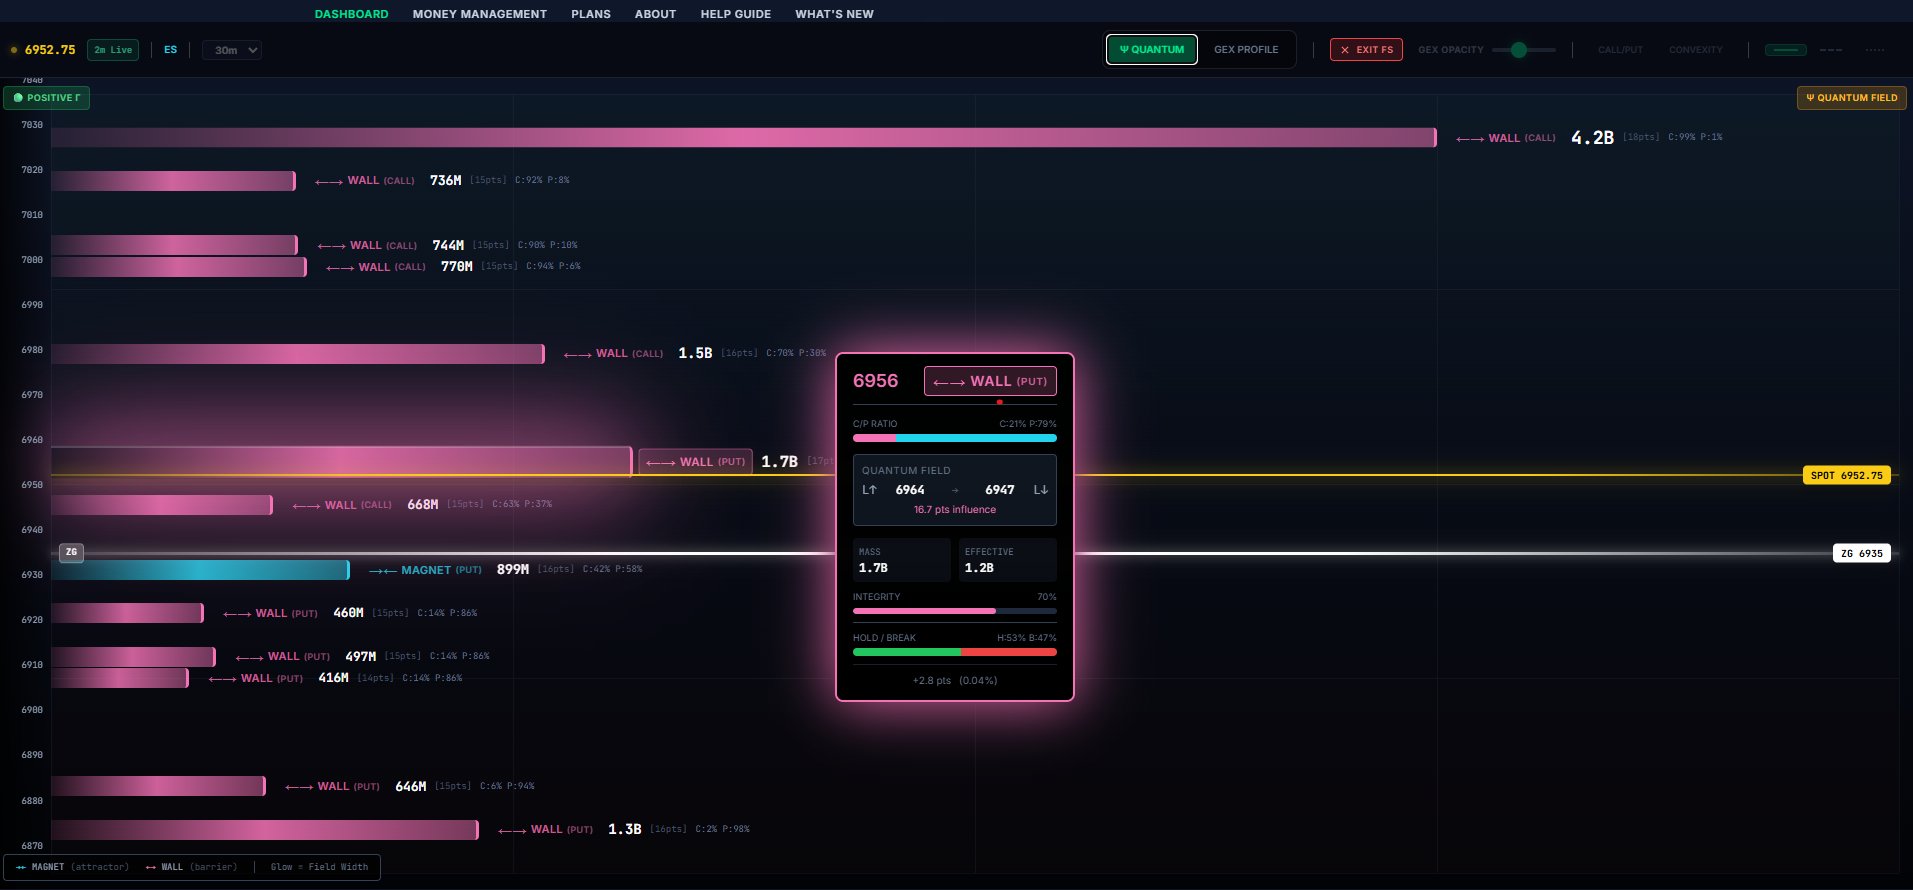Viewport: 1913px width, 890px height.
Task: Switch to GEX Profile view
Action: (1245, 49)
